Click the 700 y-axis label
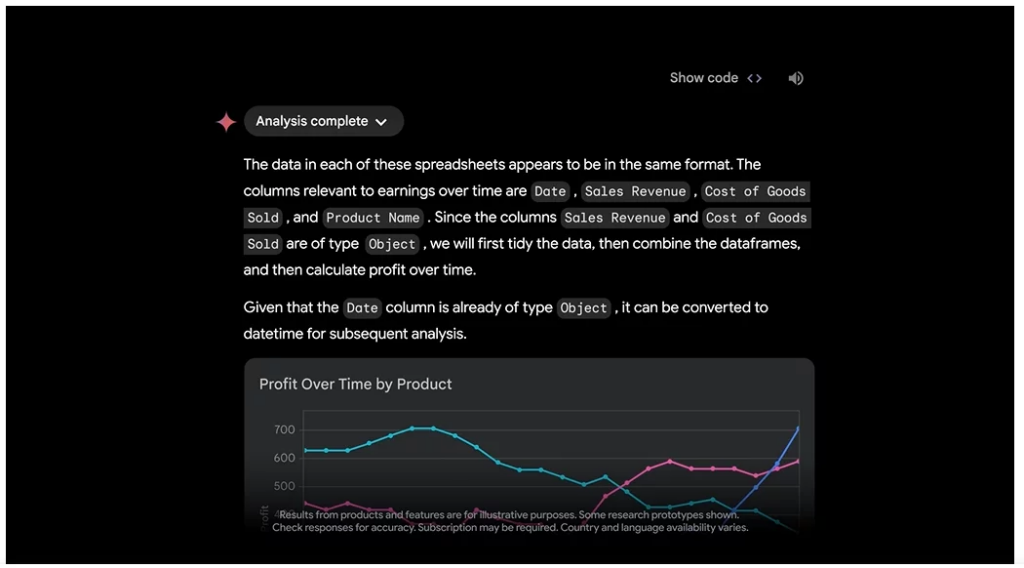The width and height of the screenshot is (1024, 568). tap(284, 430)
